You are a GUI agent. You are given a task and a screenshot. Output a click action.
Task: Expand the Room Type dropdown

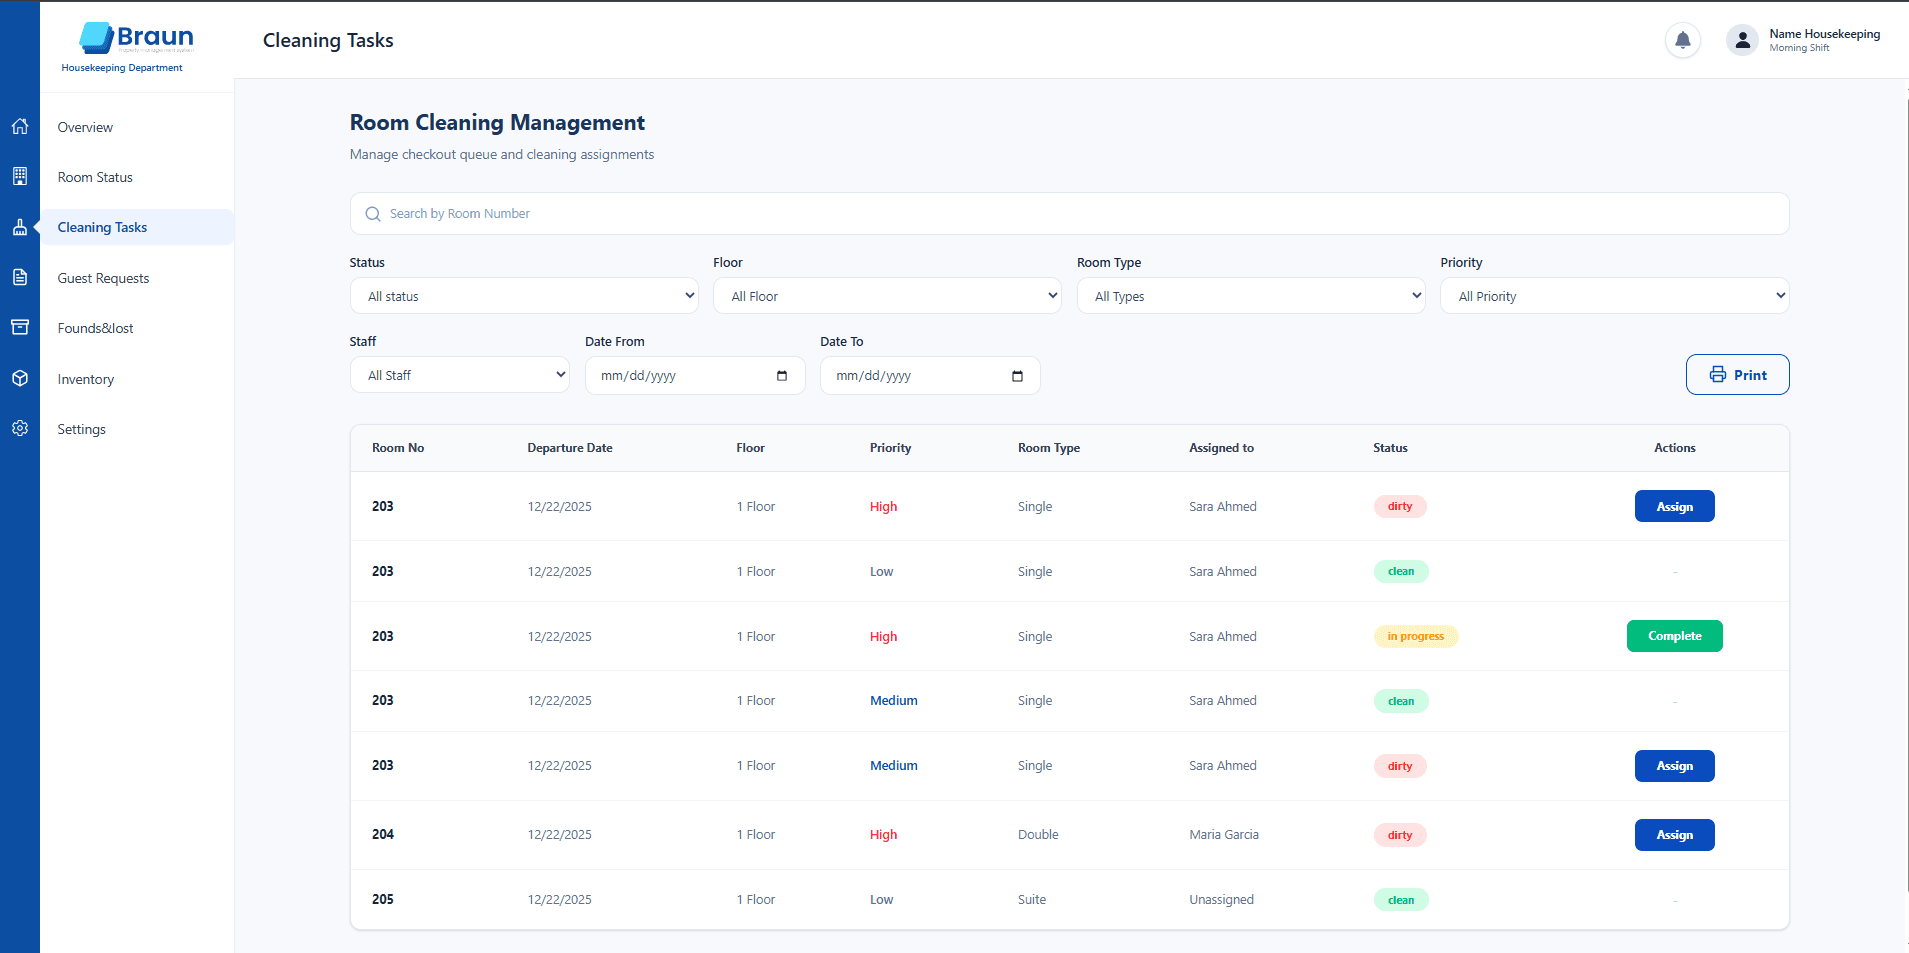(1251, 296)
